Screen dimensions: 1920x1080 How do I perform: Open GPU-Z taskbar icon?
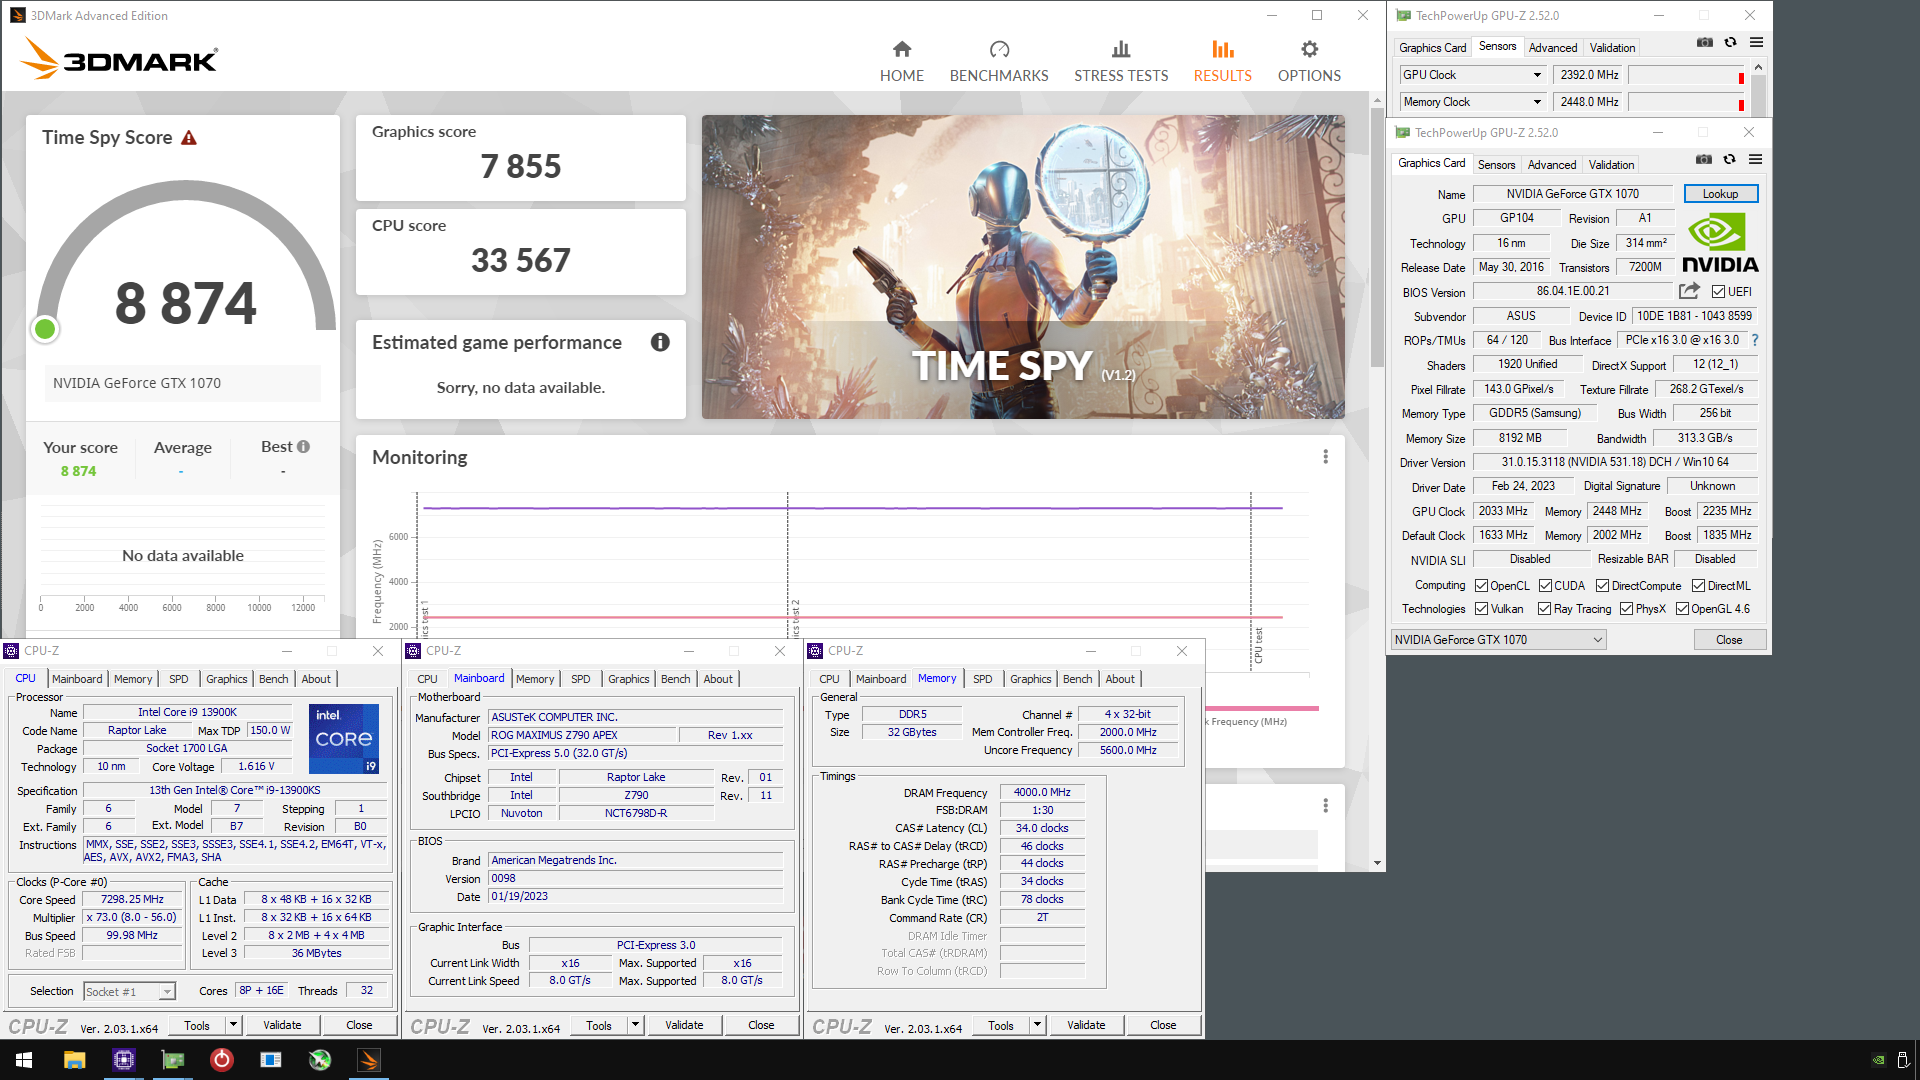[173, 1060]
